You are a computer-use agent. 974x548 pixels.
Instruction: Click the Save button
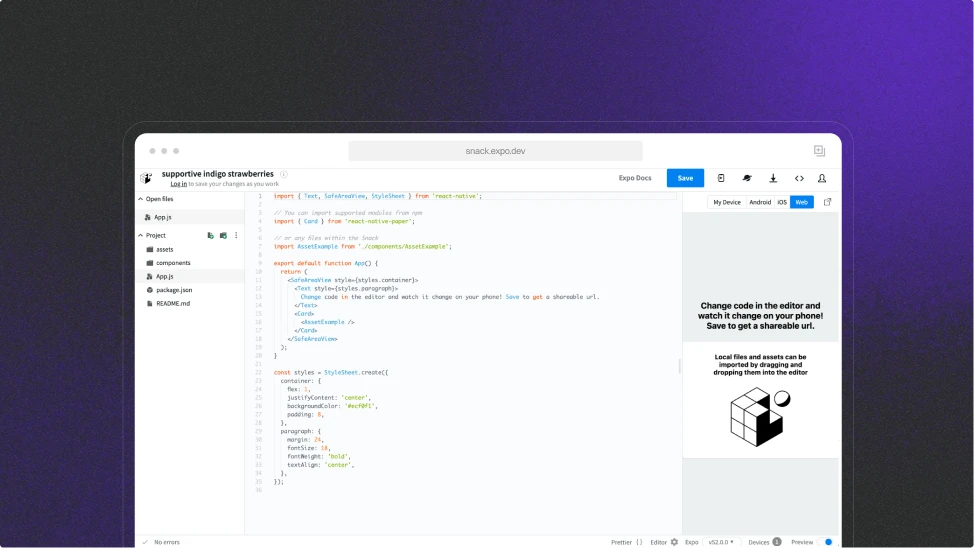(x=685, y=178)
